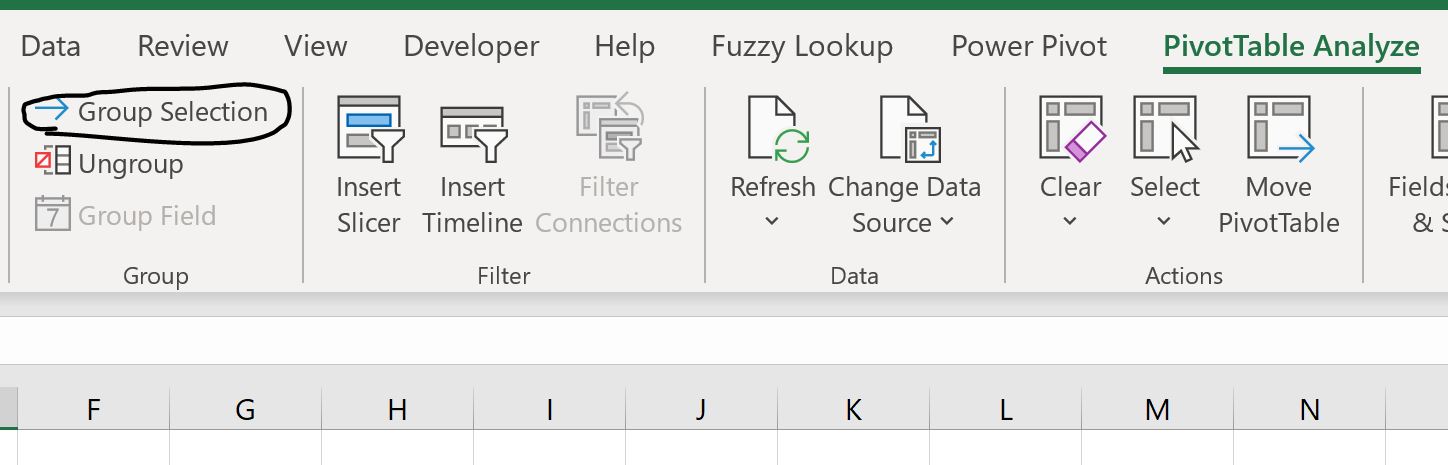This screenshot has height=465, width=1448.
Task: Select column K header
Action: [853, 408]
